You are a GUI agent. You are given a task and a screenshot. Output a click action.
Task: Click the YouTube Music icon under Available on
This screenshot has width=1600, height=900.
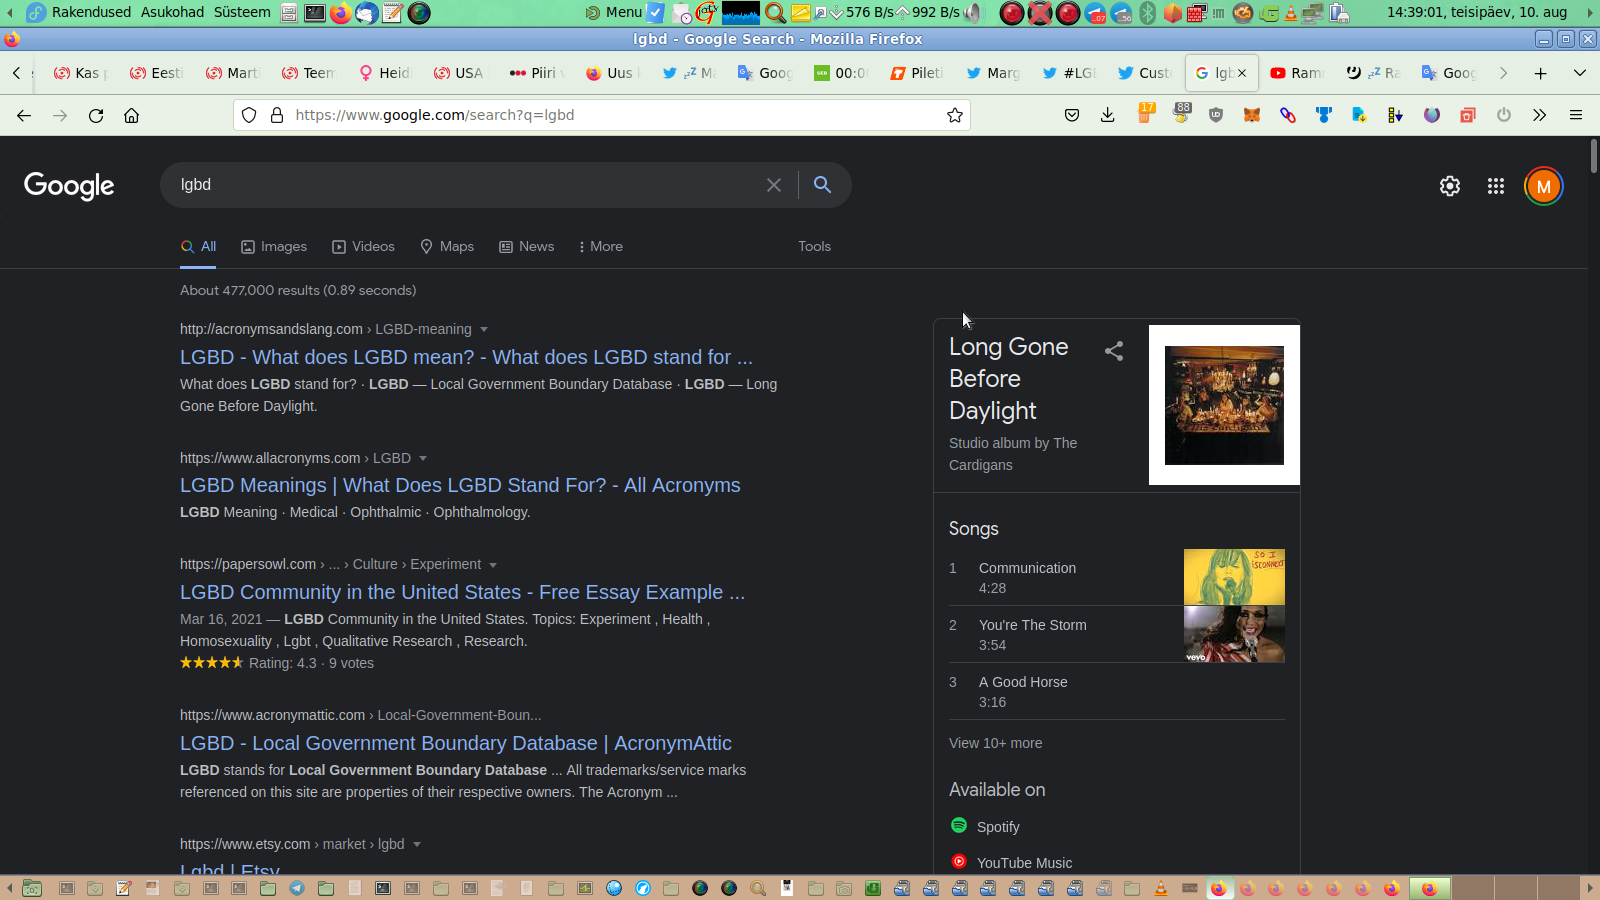click(x=959, y=862)
